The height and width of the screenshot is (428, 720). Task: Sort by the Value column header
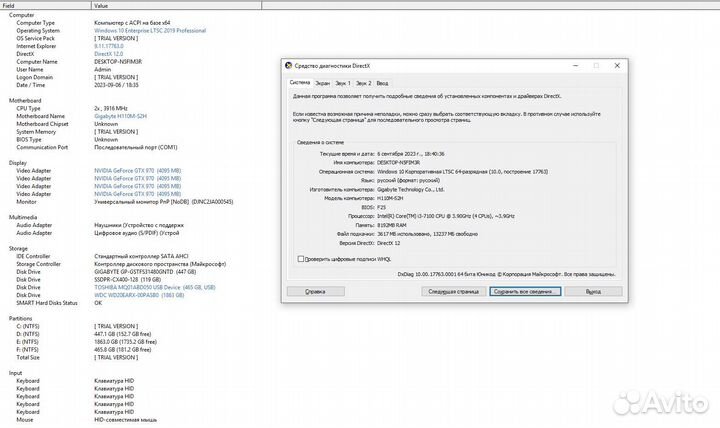click(176, 6)
